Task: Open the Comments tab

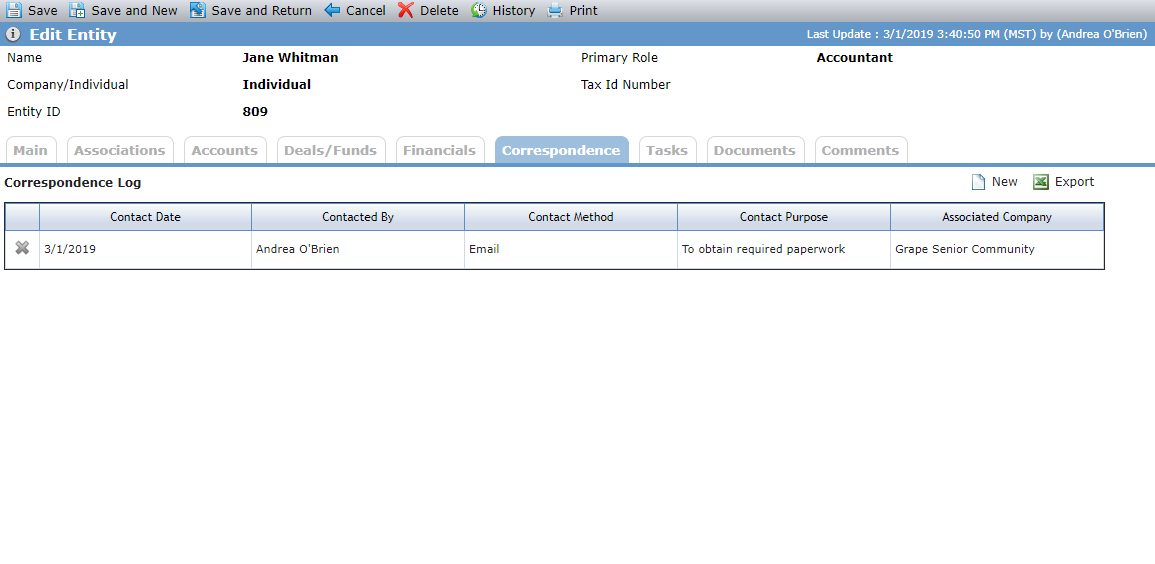Action: [x=860, y=150]
